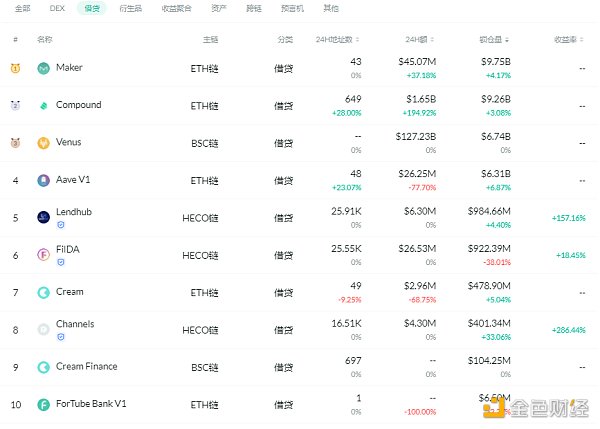Click the verified shield badge under FilDA
The width and height of the screenshot is (600, 429).
(61, 263)
